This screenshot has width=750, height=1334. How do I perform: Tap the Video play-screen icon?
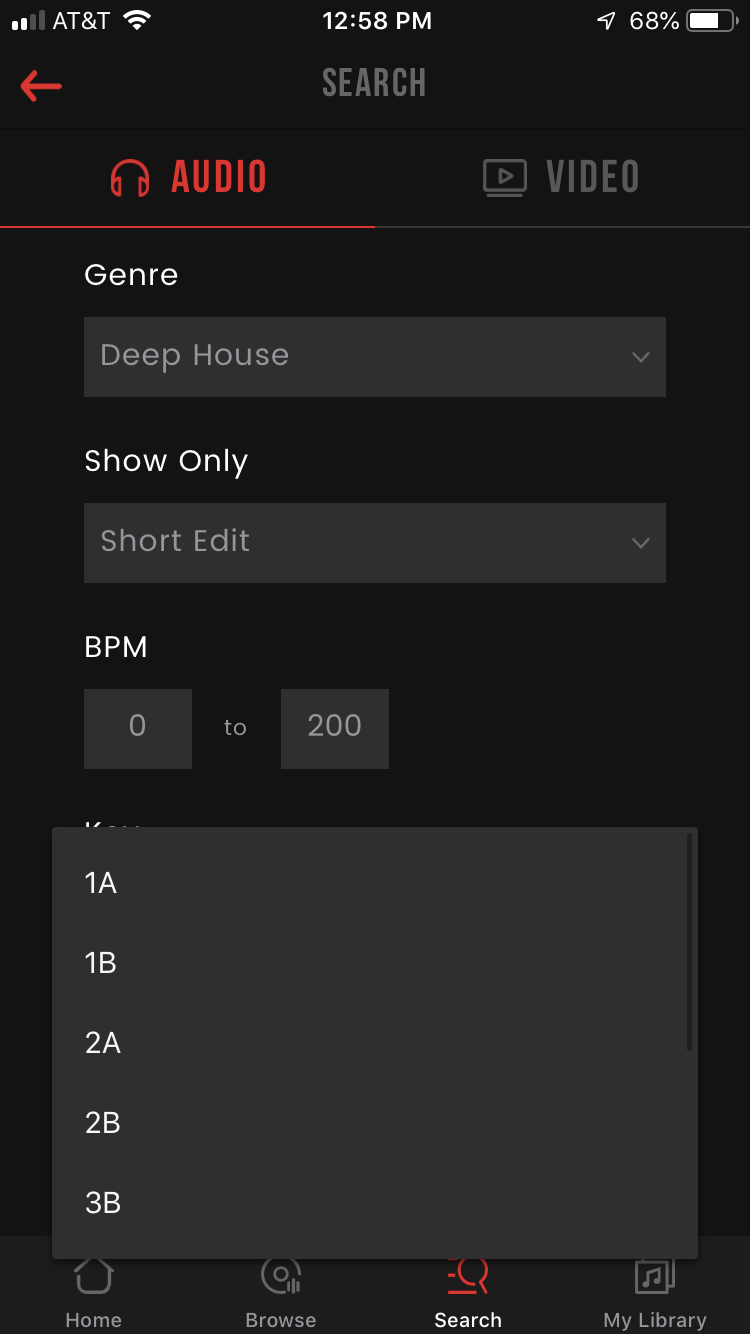tap(505, 178)
